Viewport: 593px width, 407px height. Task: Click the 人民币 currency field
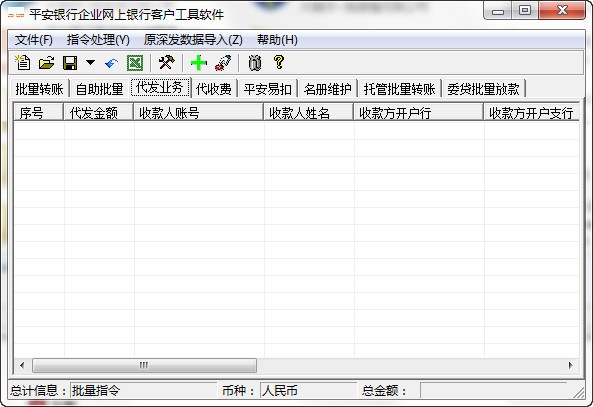point(309,390)
